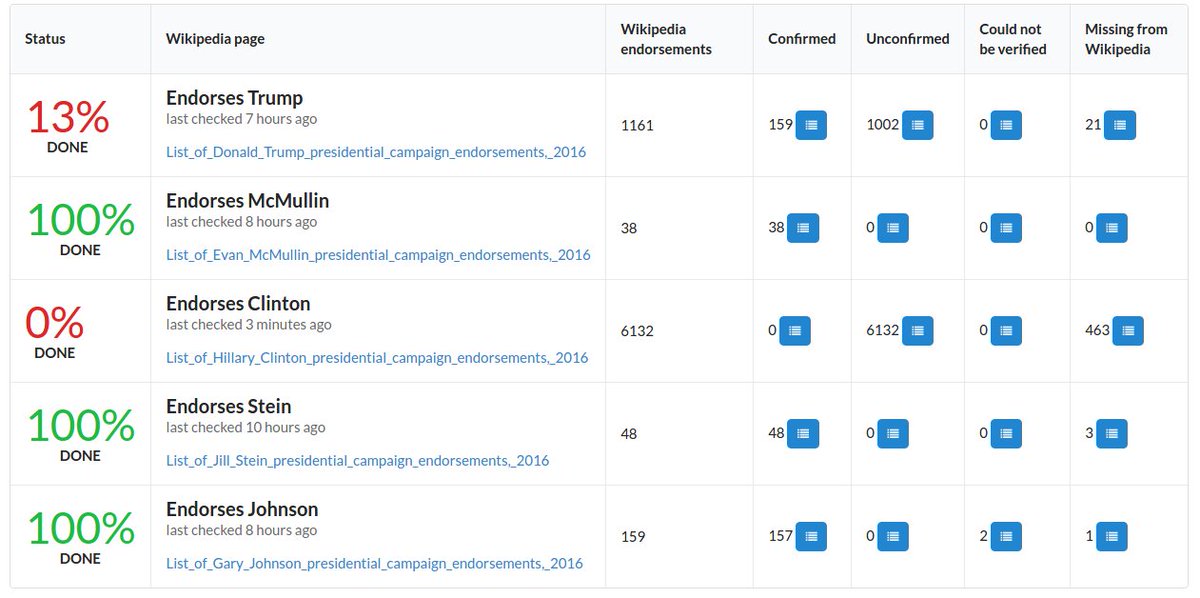Click the Could not be verified header
Screen dimensions: 1200x598
click(x=1013, y=39)
